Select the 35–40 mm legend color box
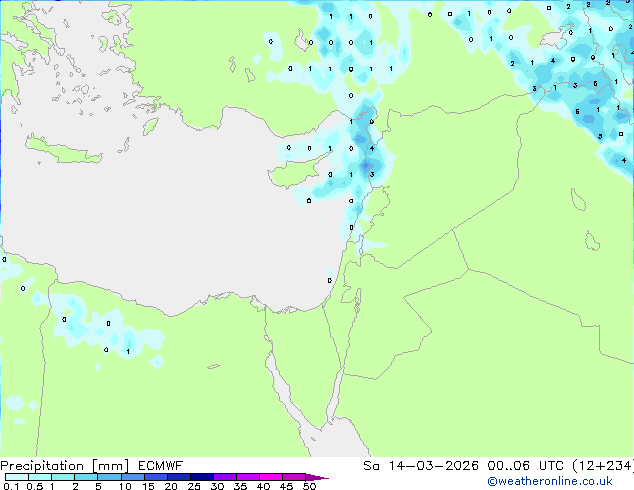634x490 pixels. (x=247, y=477)
